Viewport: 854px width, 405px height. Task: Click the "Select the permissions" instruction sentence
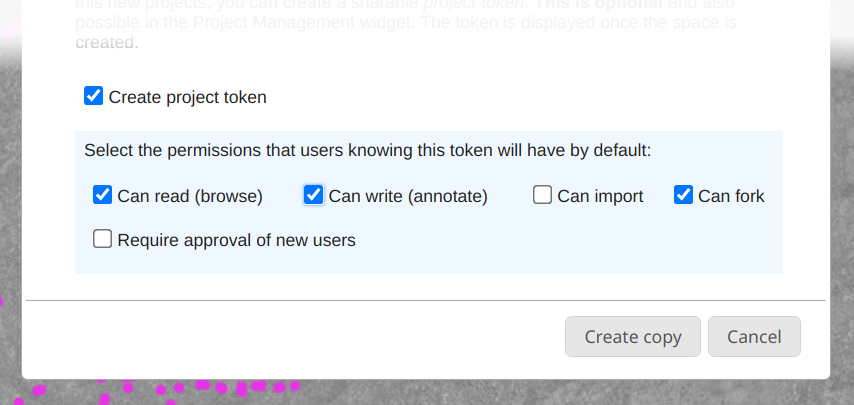(x=367, y=151)
